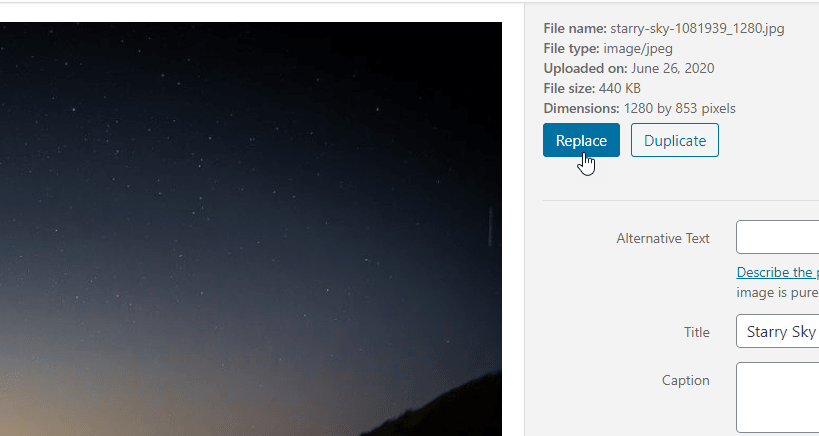Click the Caption label

686,380
